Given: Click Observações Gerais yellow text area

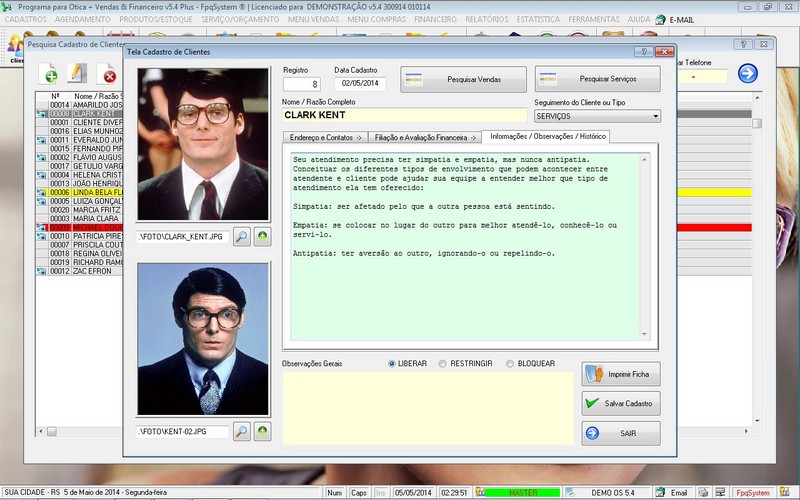Looking at the screenshot, I should [428, 408].
